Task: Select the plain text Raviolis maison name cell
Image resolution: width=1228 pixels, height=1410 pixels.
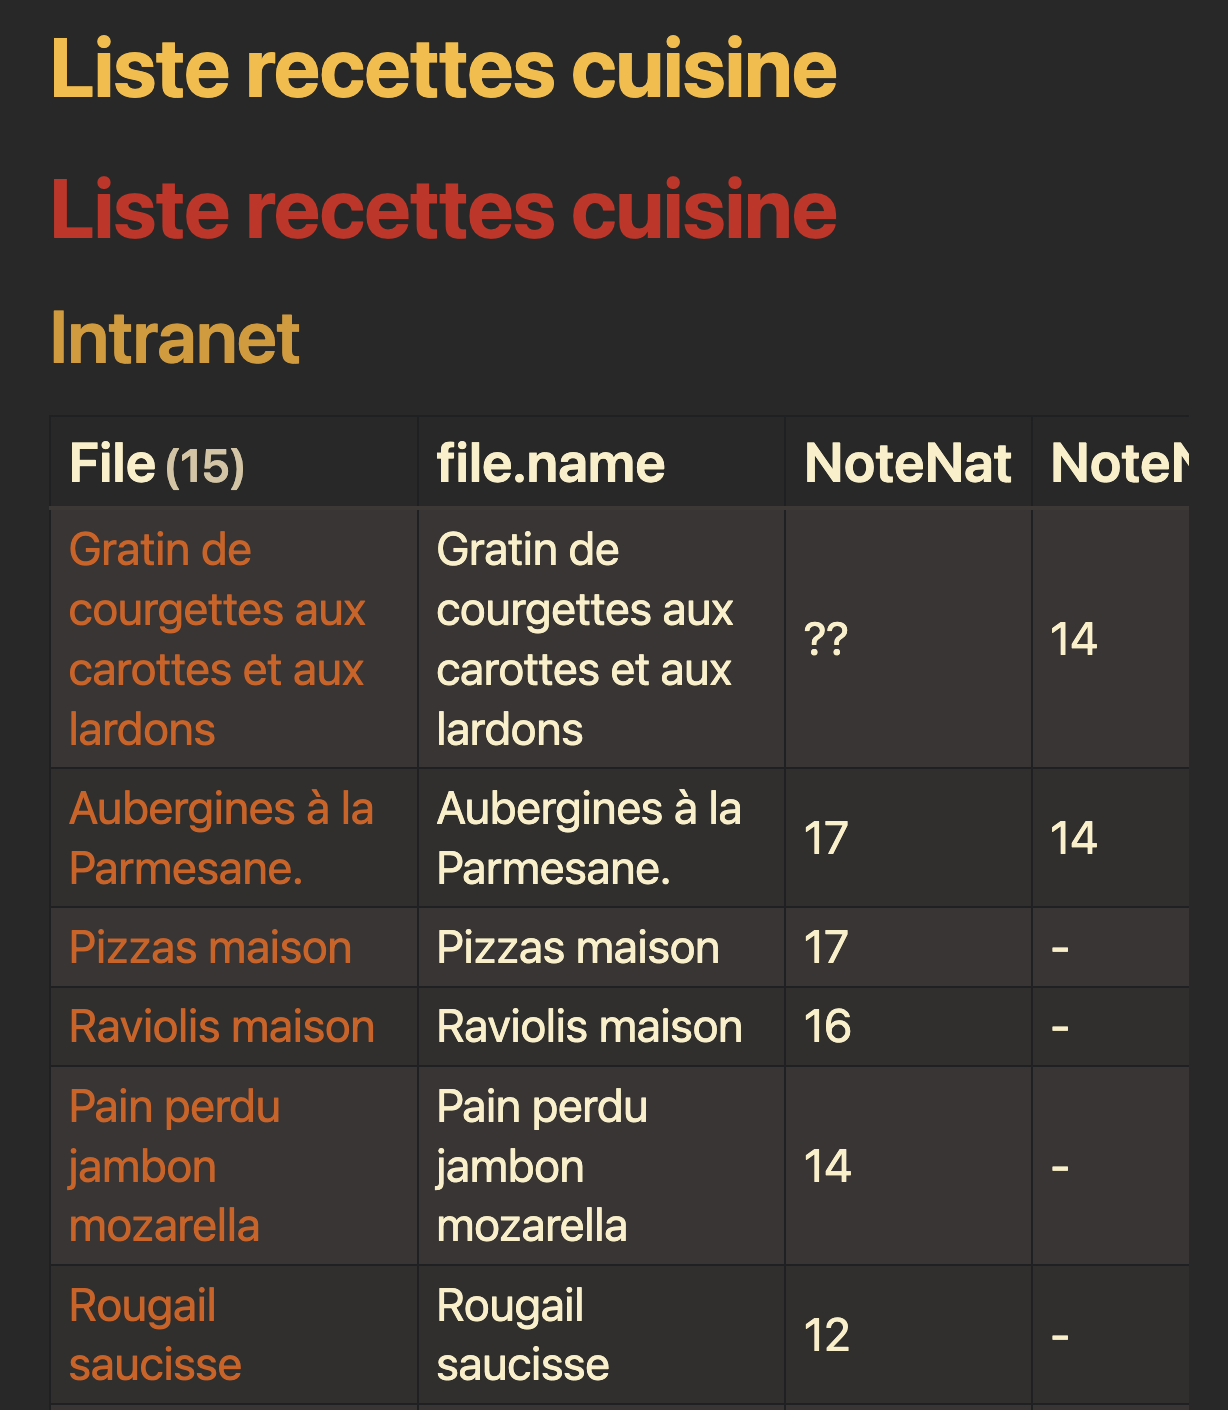Action: pyautogui.click(x=589, y=1027)
